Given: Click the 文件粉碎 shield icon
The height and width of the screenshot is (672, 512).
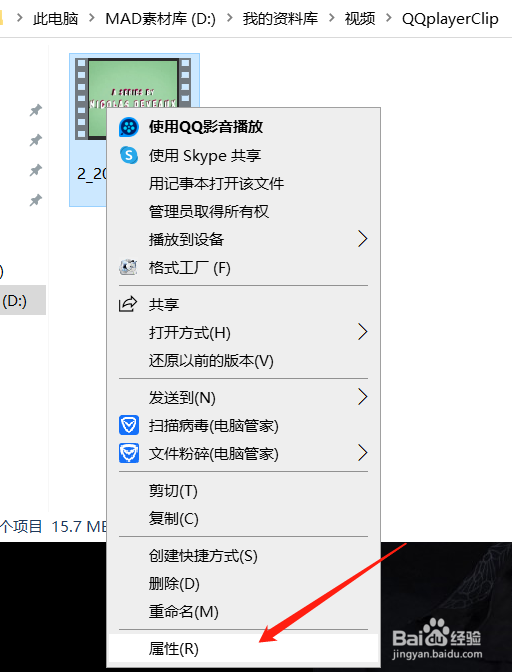Looking at the screenshot, I should coord(129,453).
